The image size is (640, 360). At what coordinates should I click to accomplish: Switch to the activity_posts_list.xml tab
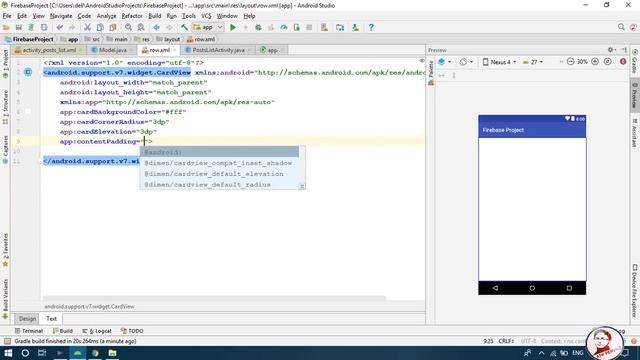coord(49,50)
